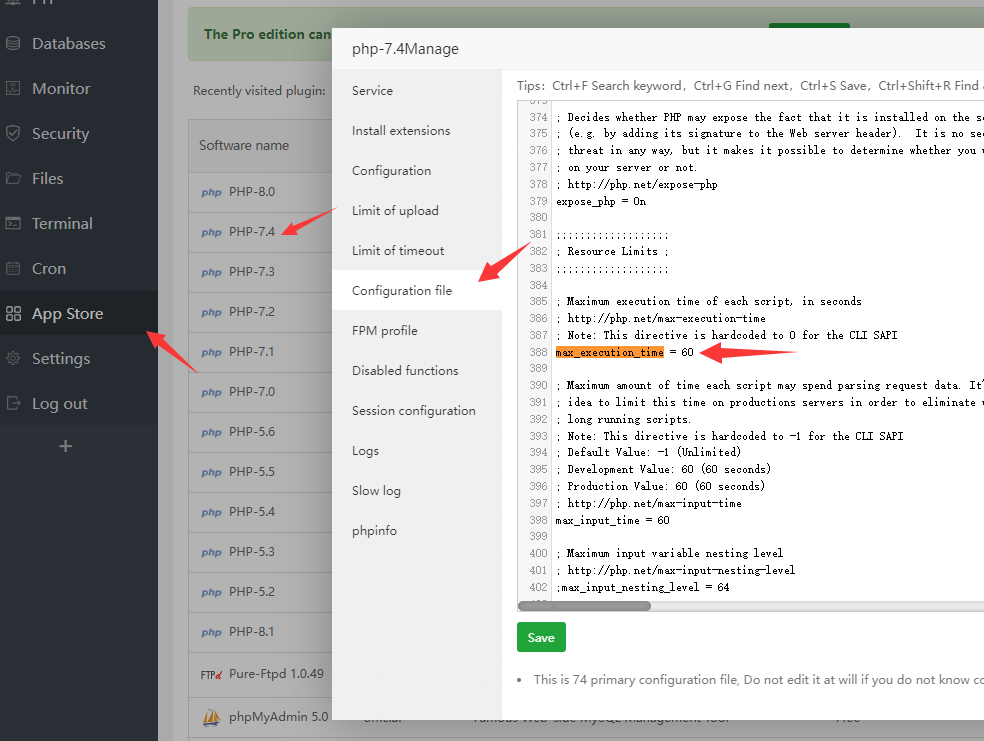Image resolution: width=984 pixels, height=741 pixels.
Task: Click line number 388 in gutter
Action: pos(538,353)
